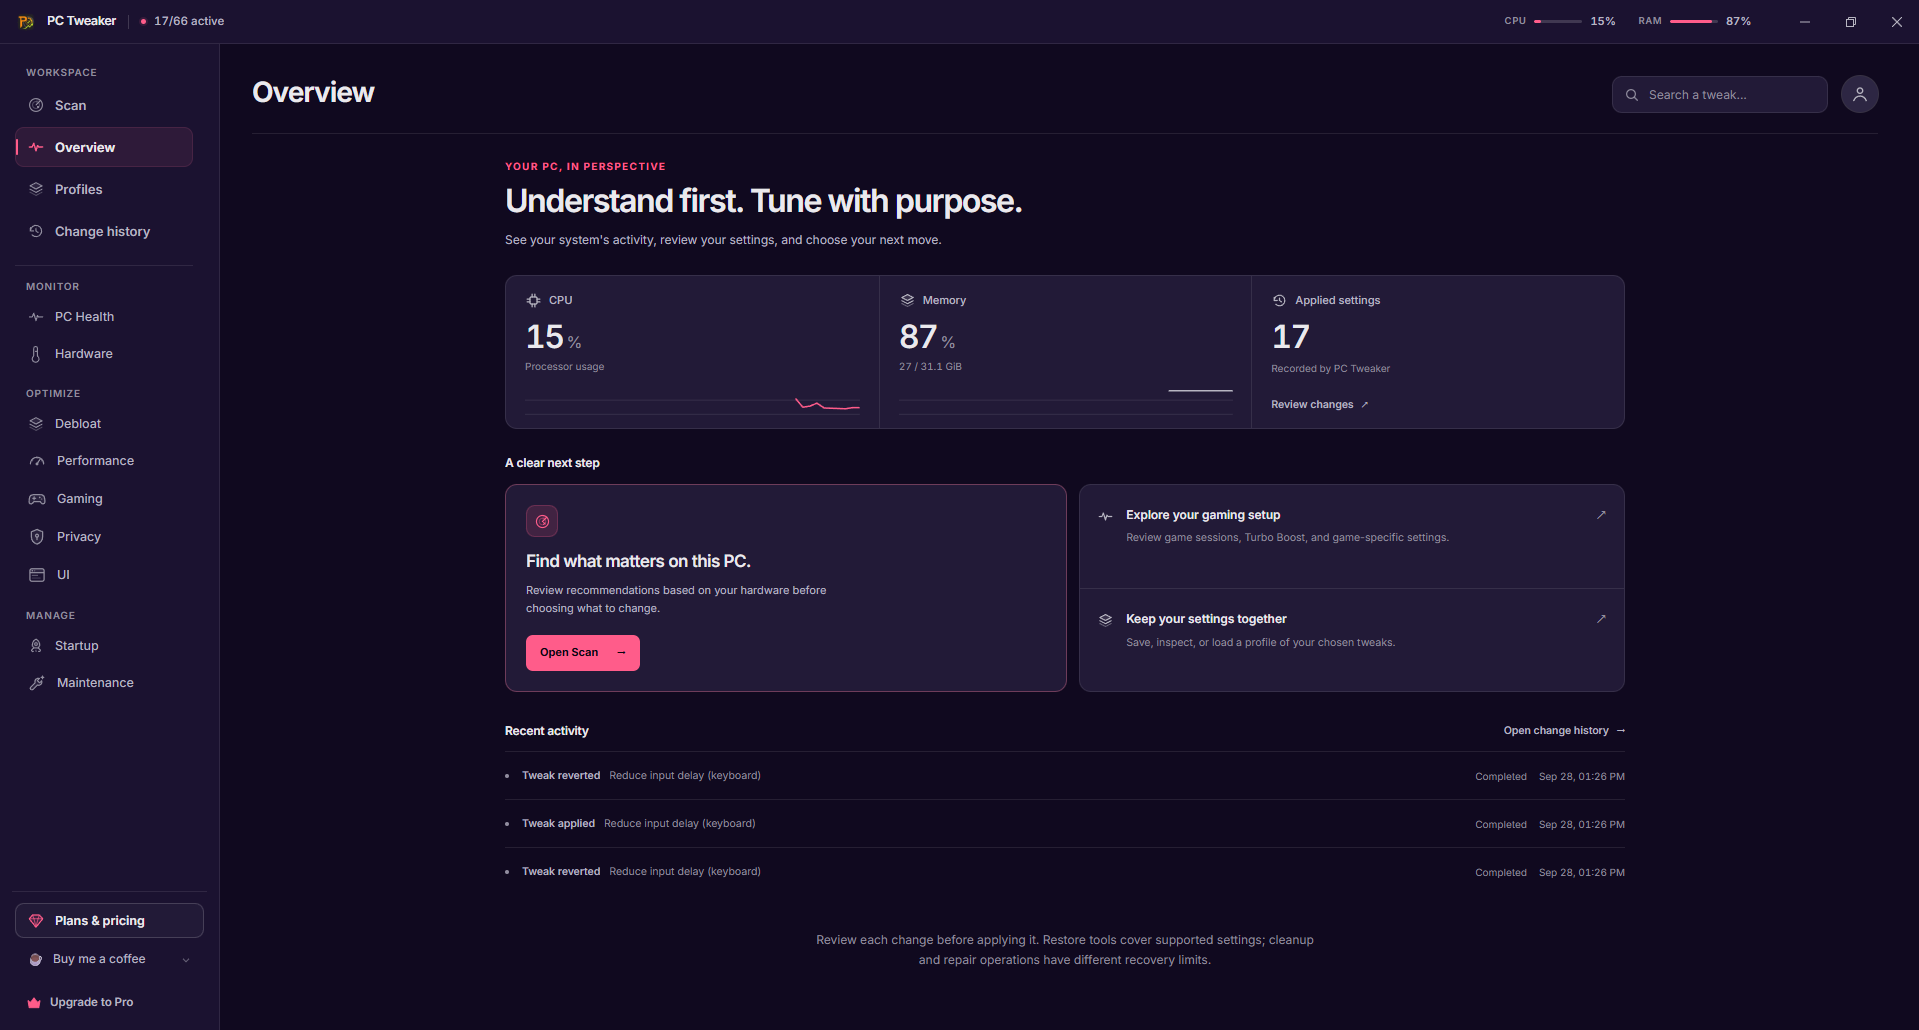The width and height of the screenshot is (1919, 1030).
Task: Click the first Tweak reverted activity entry
Action: click(x=1065, y=776)
